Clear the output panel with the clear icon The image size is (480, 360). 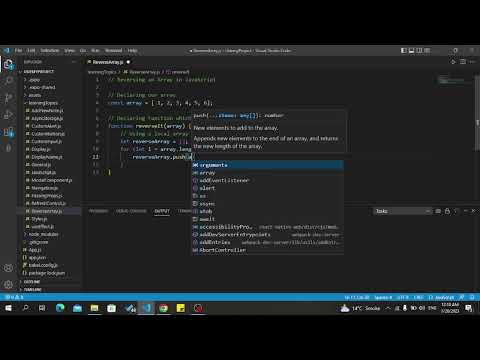click(x=438, y=211)
